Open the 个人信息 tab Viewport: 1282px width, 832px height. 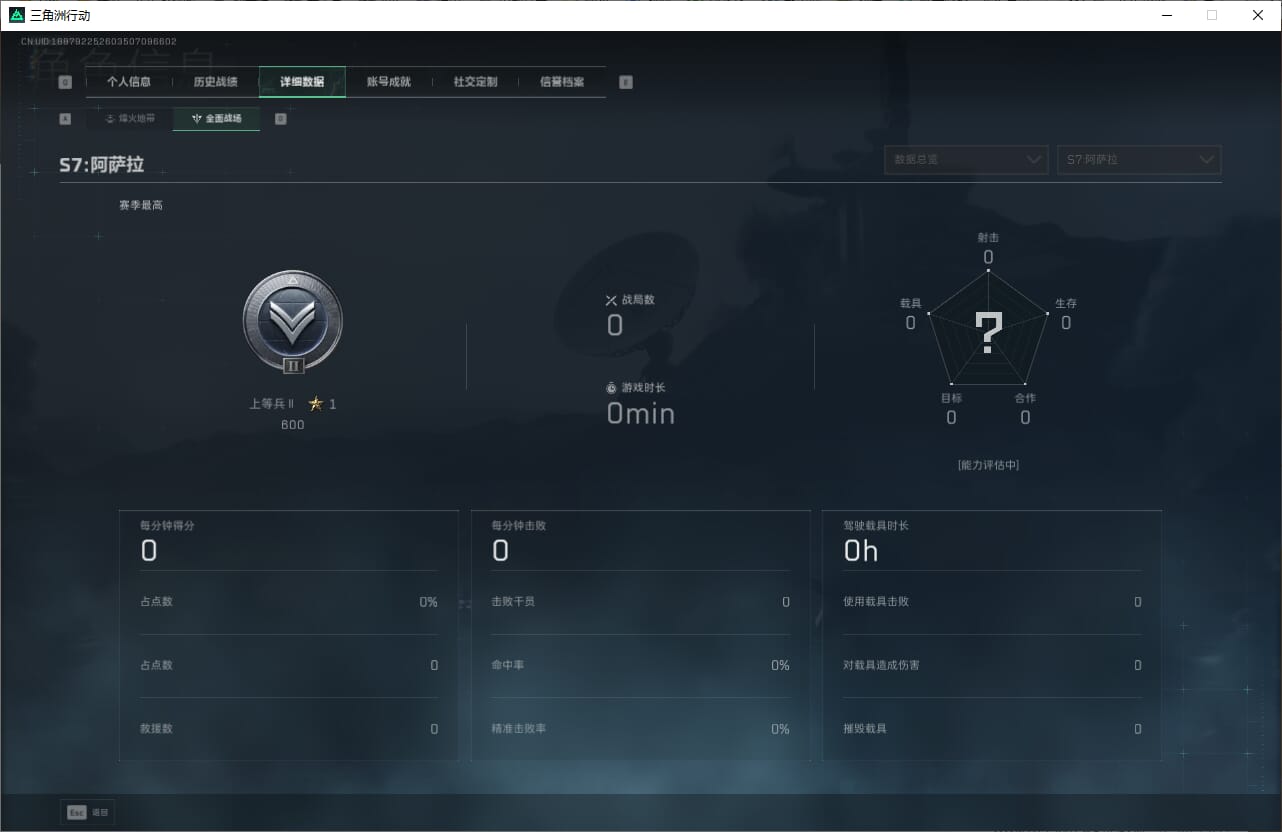point(129,82)
